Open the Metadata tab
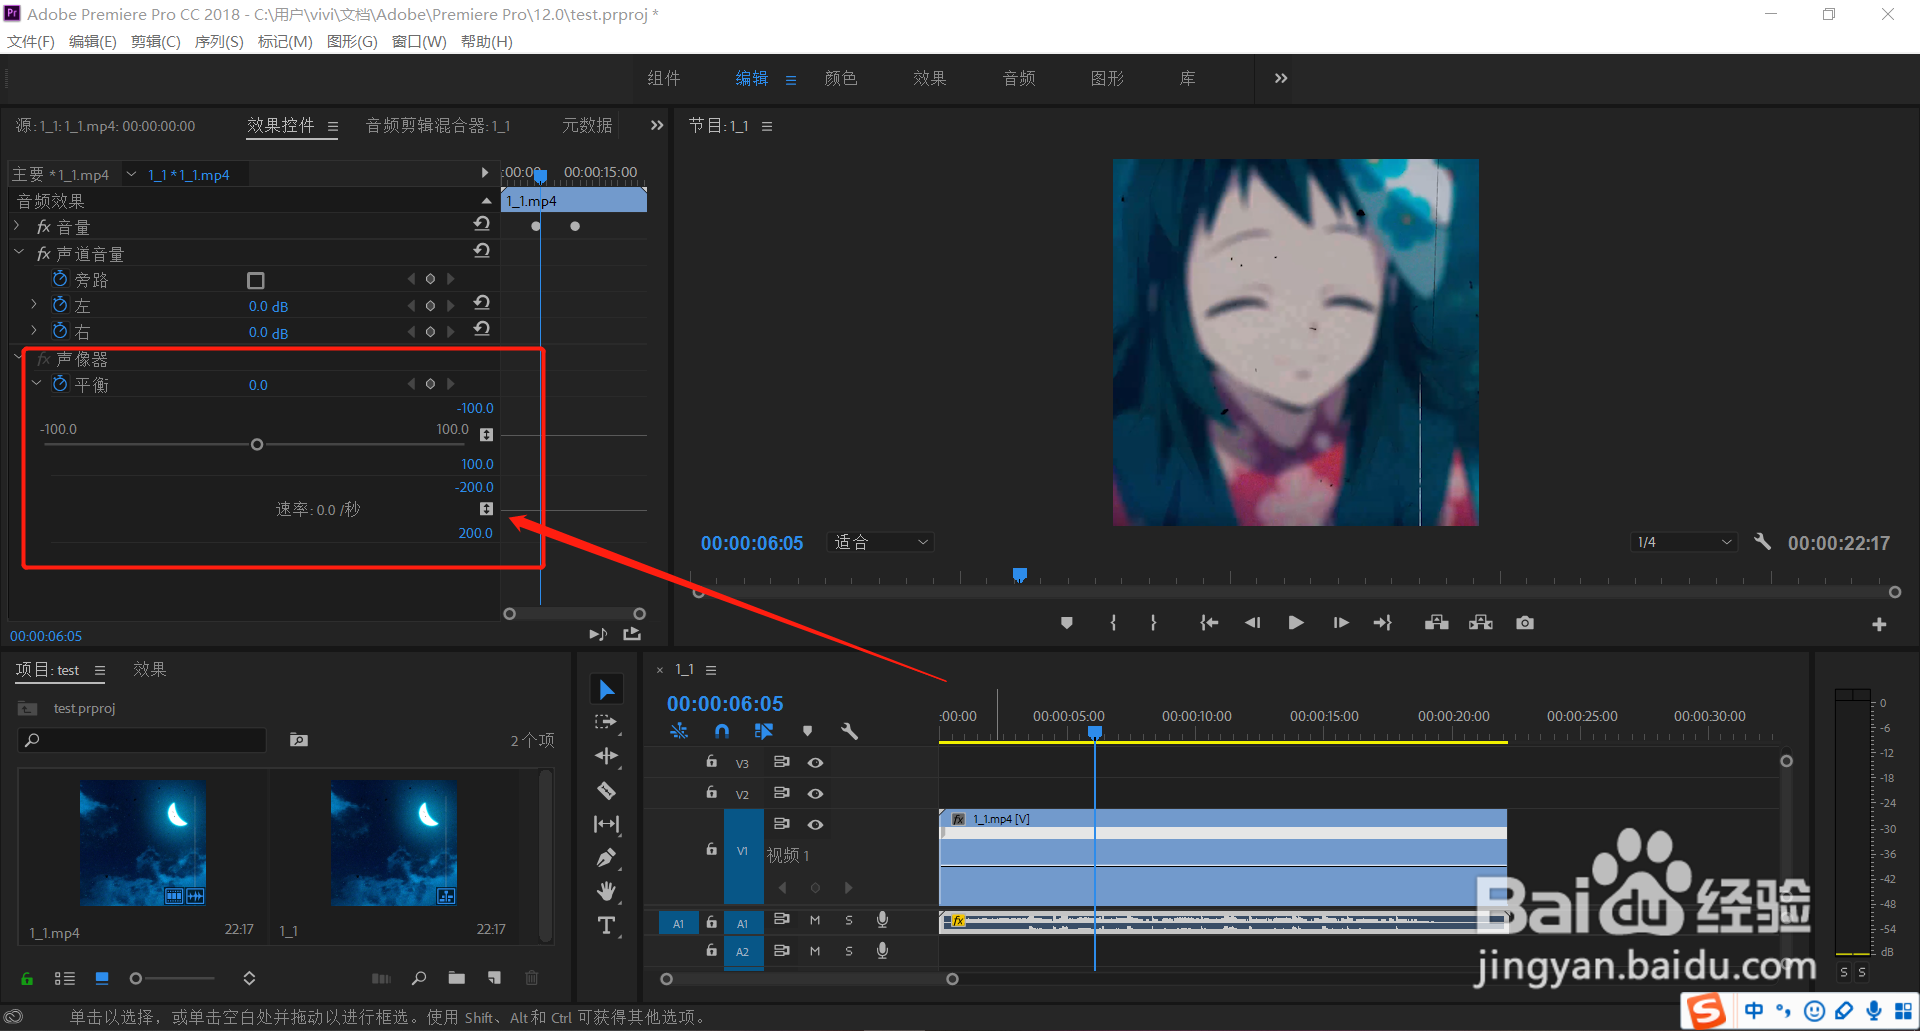 (587, 125)
